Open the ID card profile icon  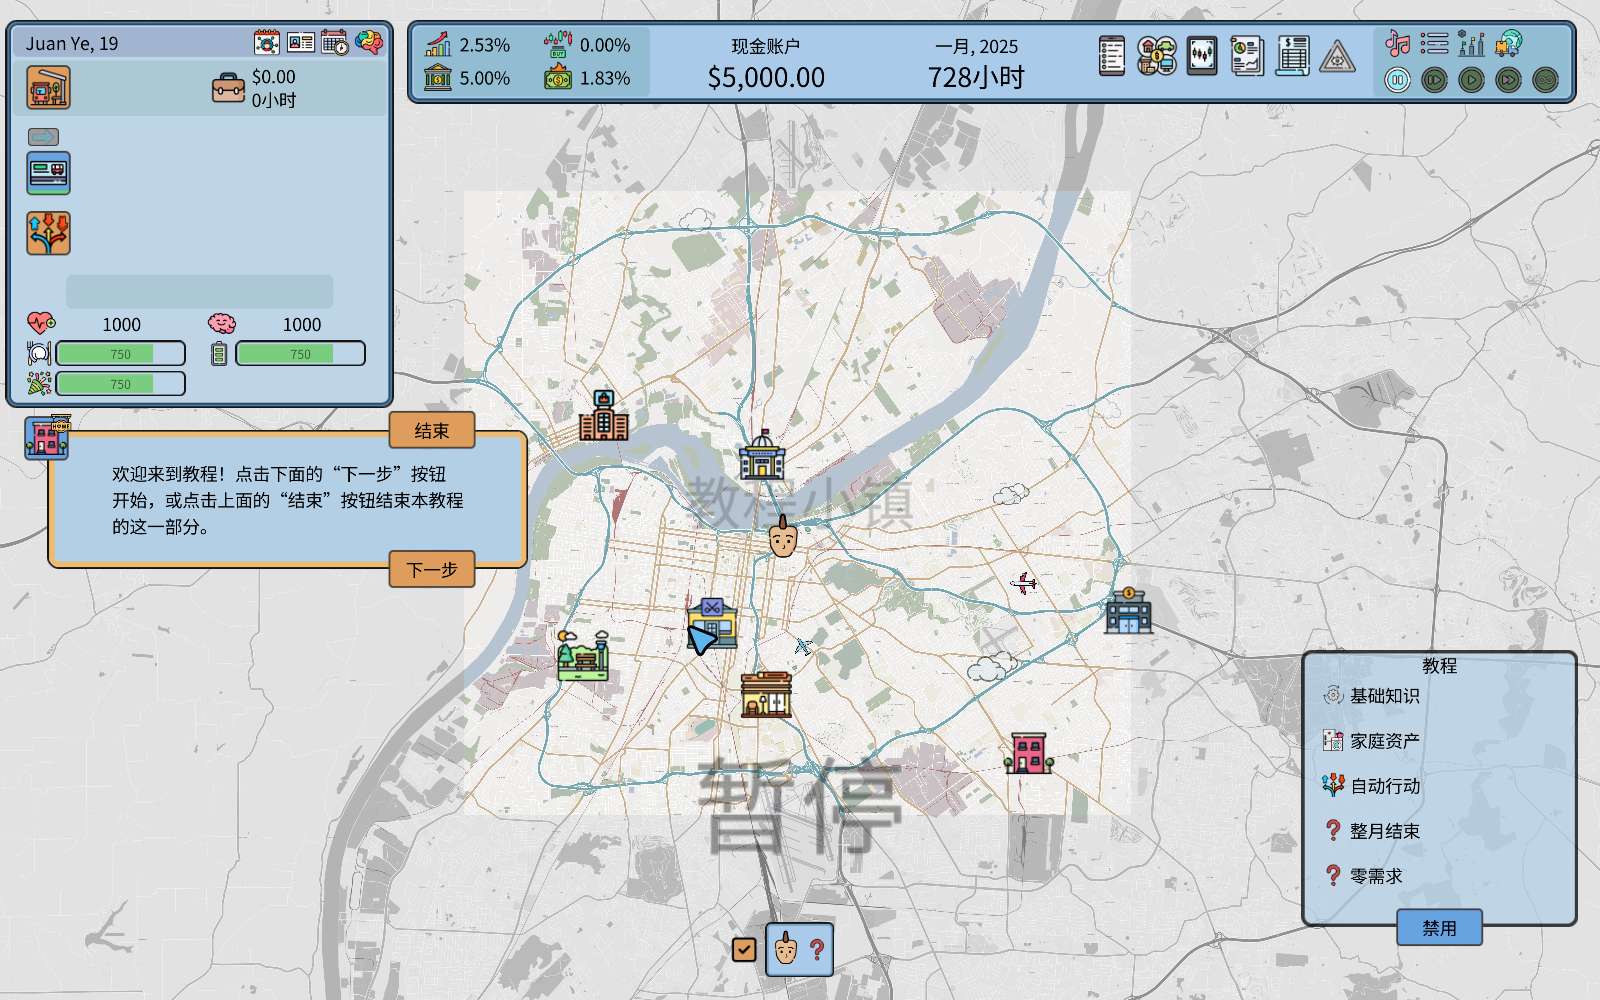300,42
